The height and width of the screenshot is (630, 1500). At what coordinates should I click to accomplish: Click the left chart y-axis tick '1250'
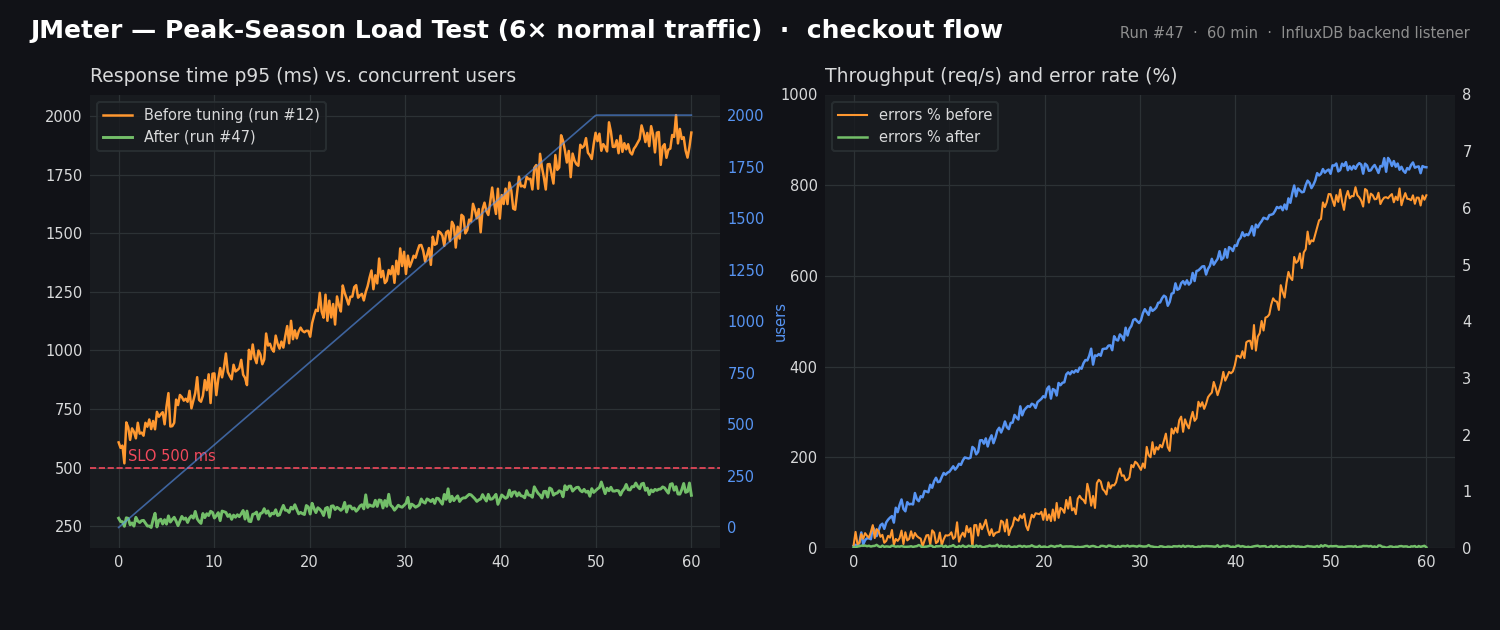pyautogui.click(x=64, y=292)
